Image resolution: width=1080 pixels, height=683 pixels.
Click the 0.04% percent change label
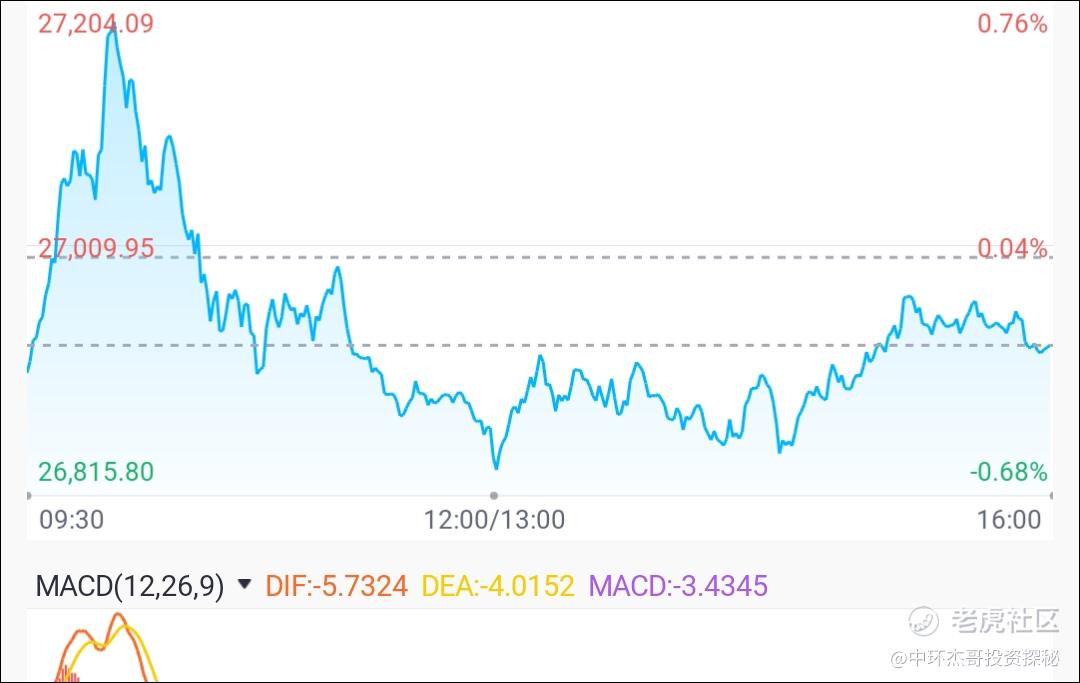click(1012, 248)
